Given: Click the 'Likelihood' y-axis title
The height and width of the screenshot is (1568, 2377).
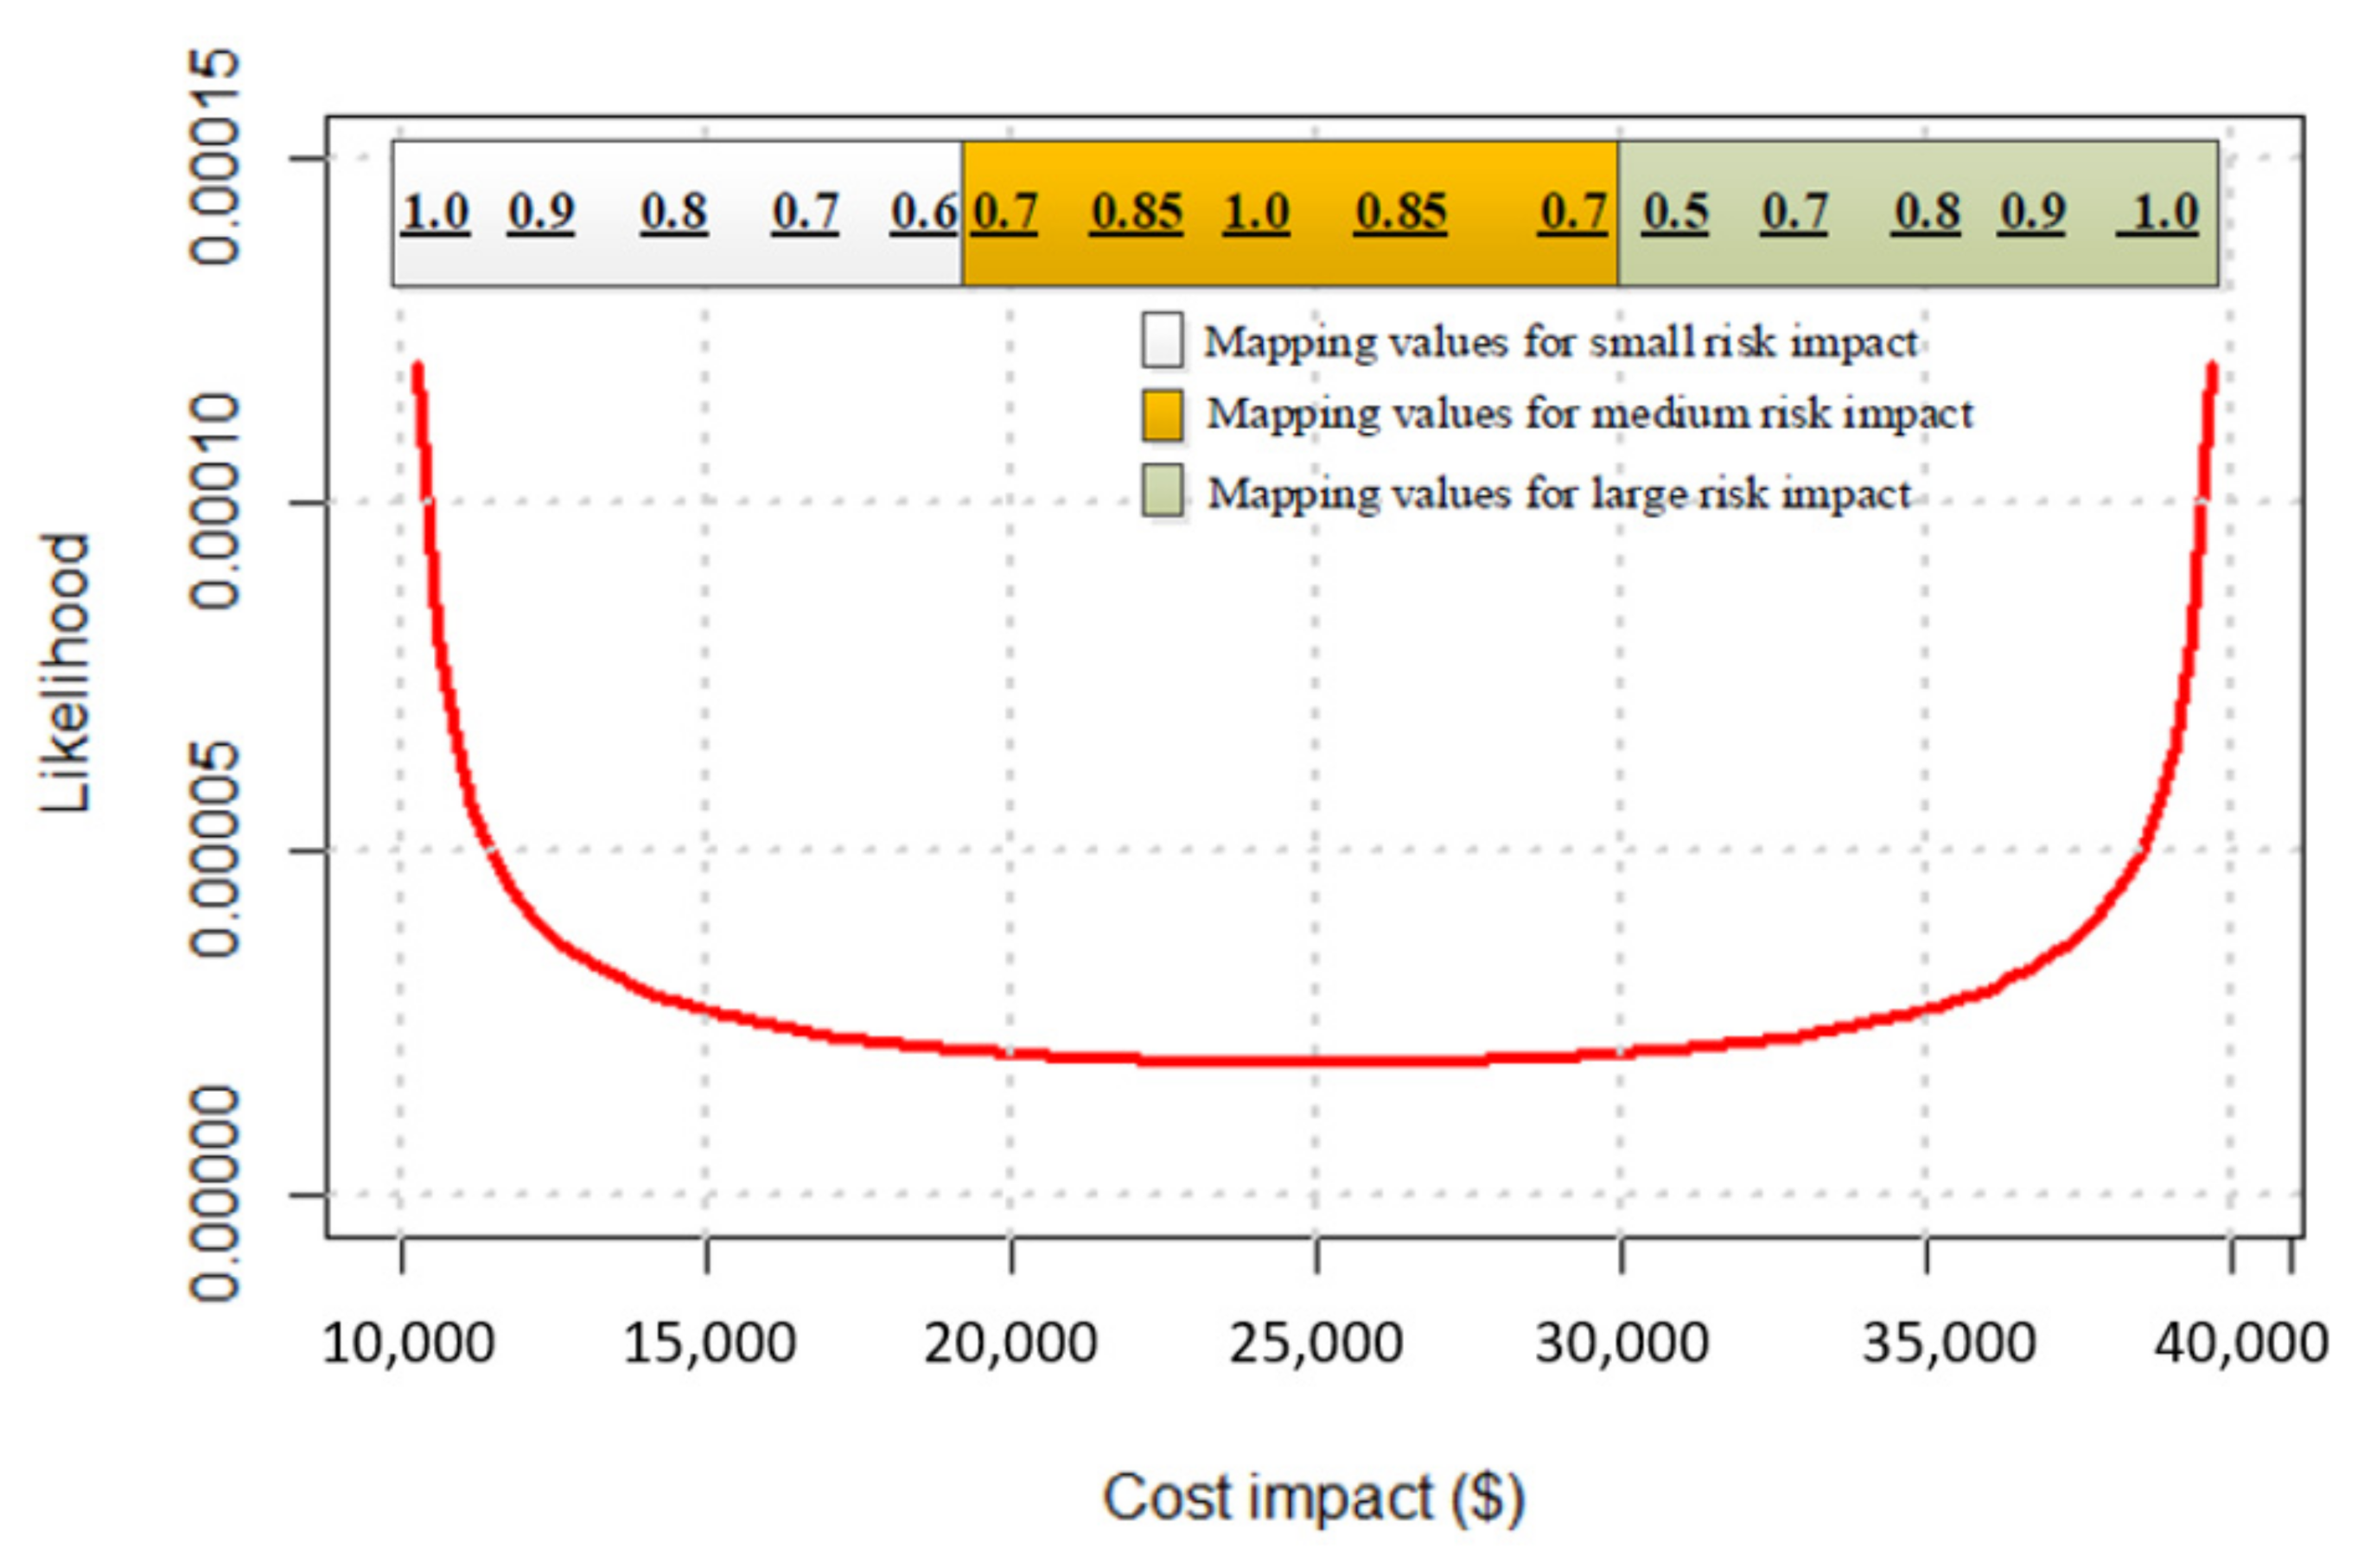Looking at the screenshot, I should (x=66, y=673).
